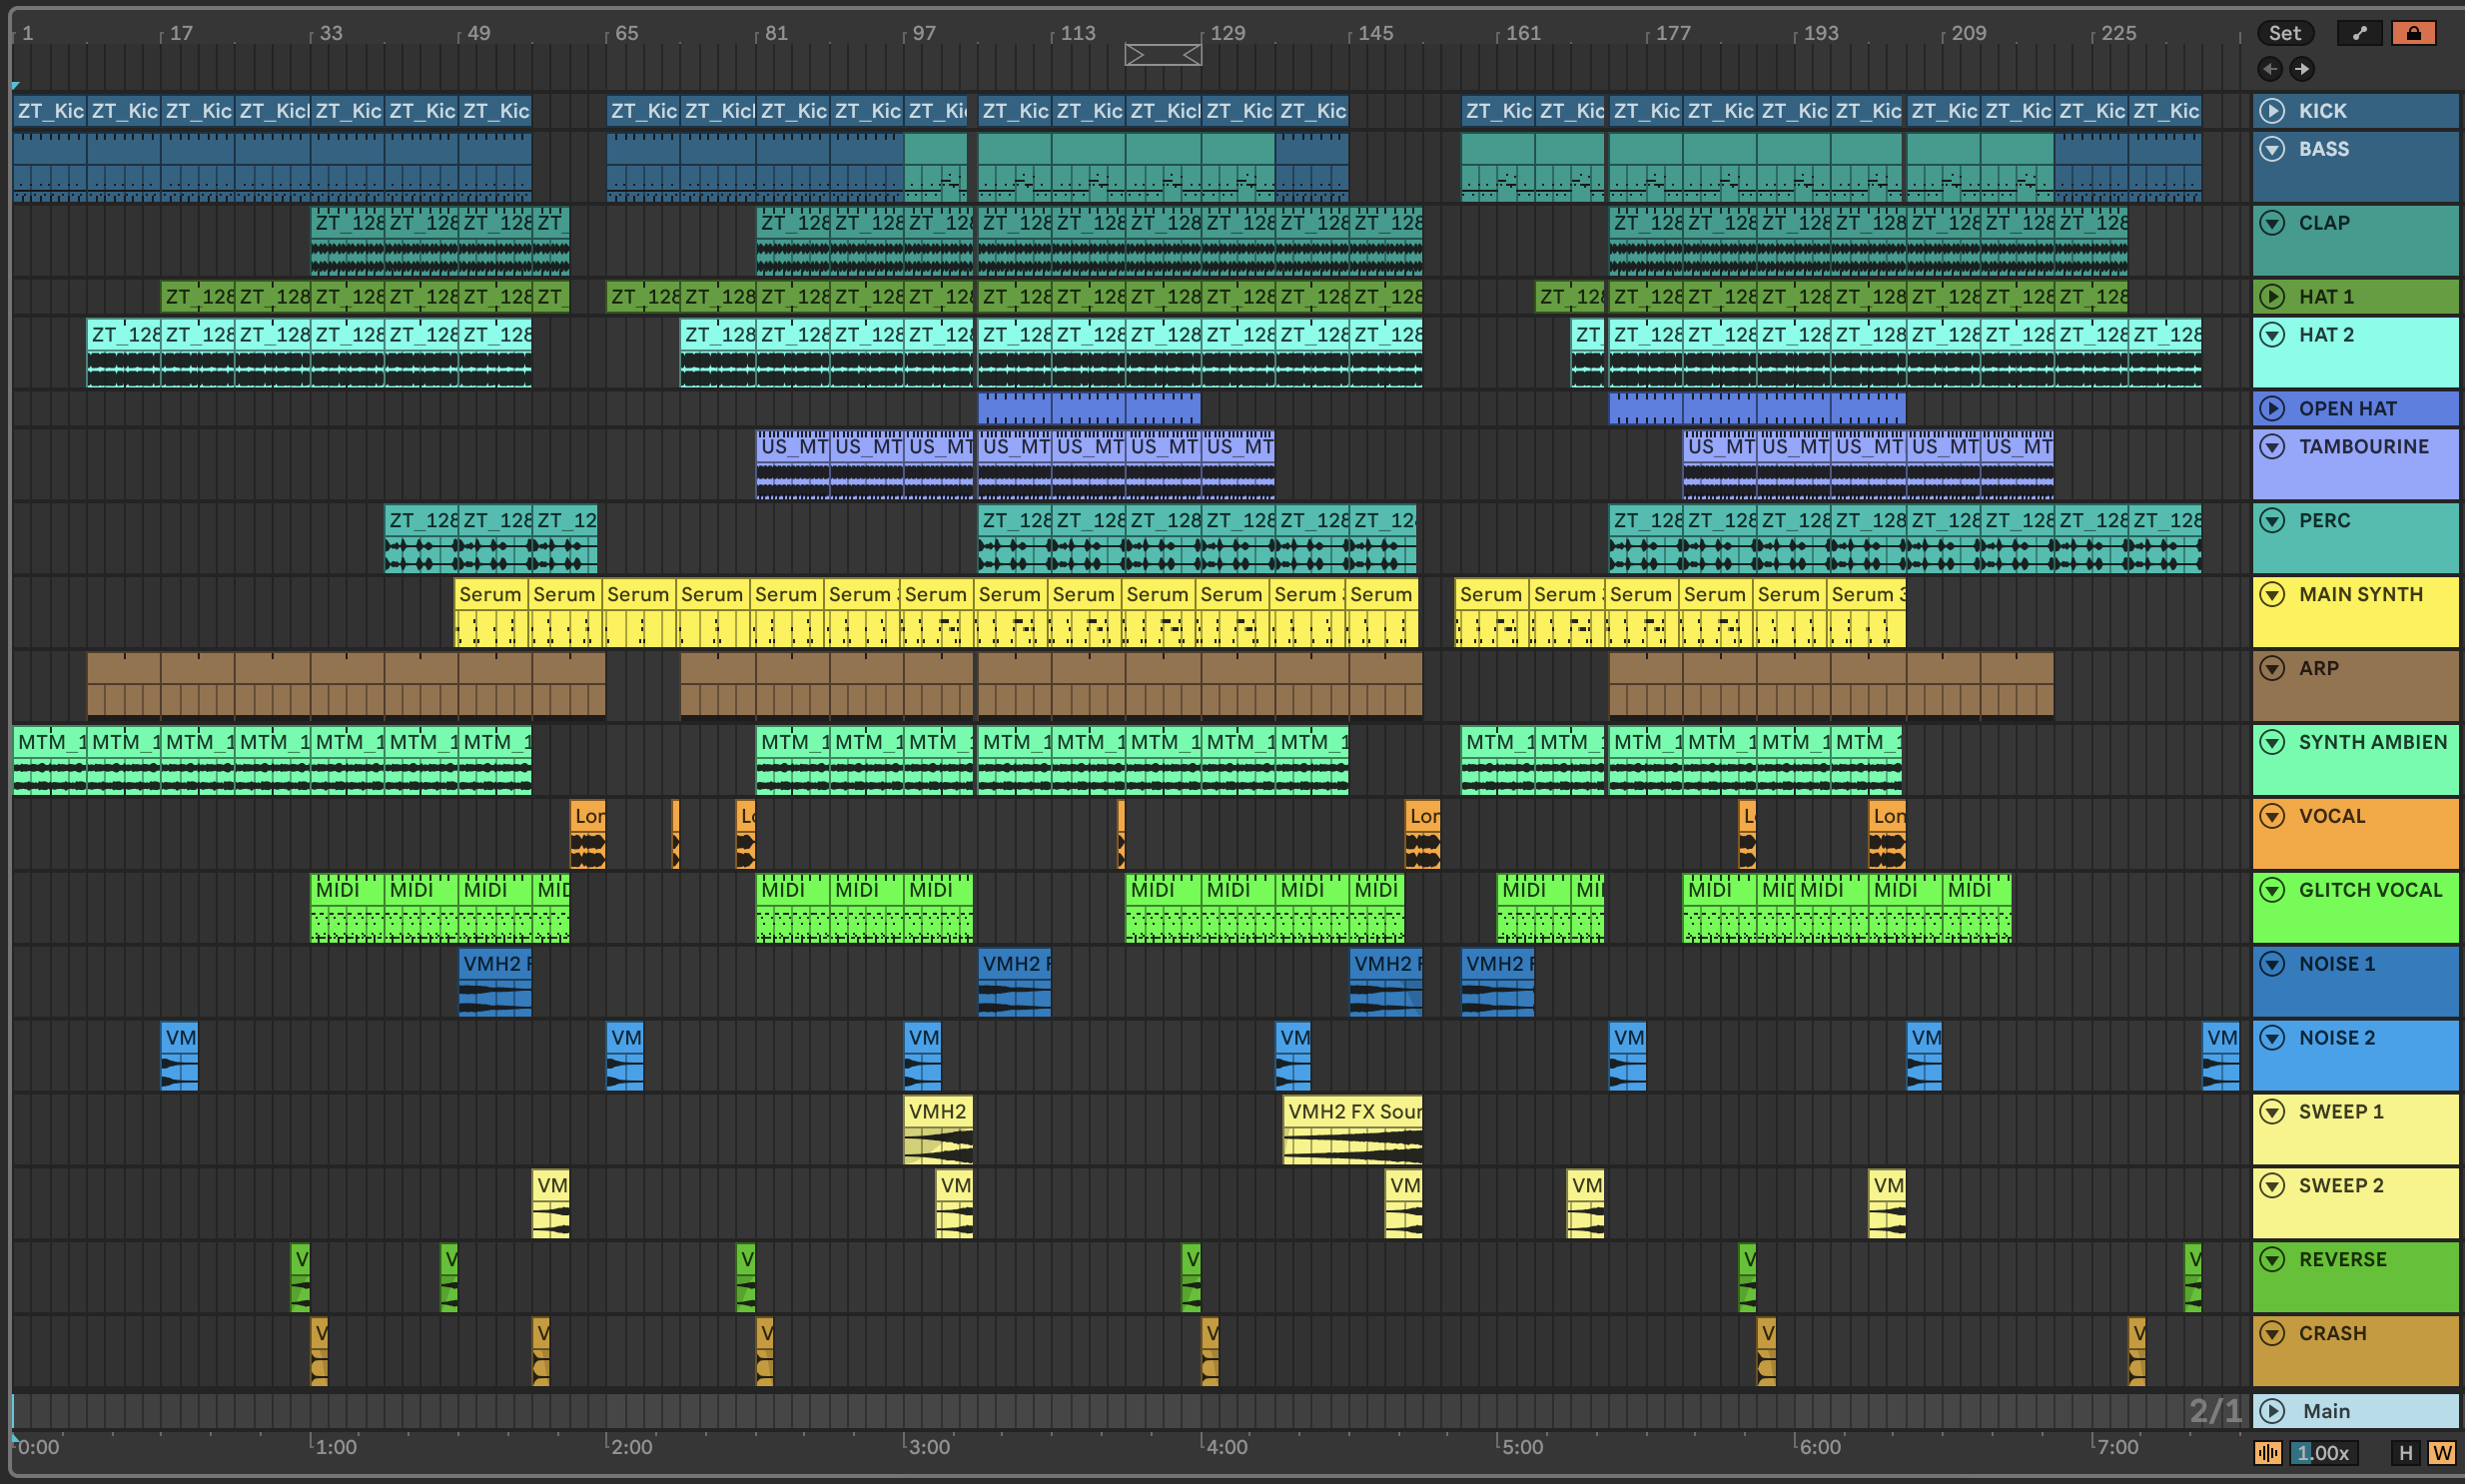This screenshot has height=1484, width=2465.
Task: Jump to next locator arrow
Action: [x=2301, y=69]
